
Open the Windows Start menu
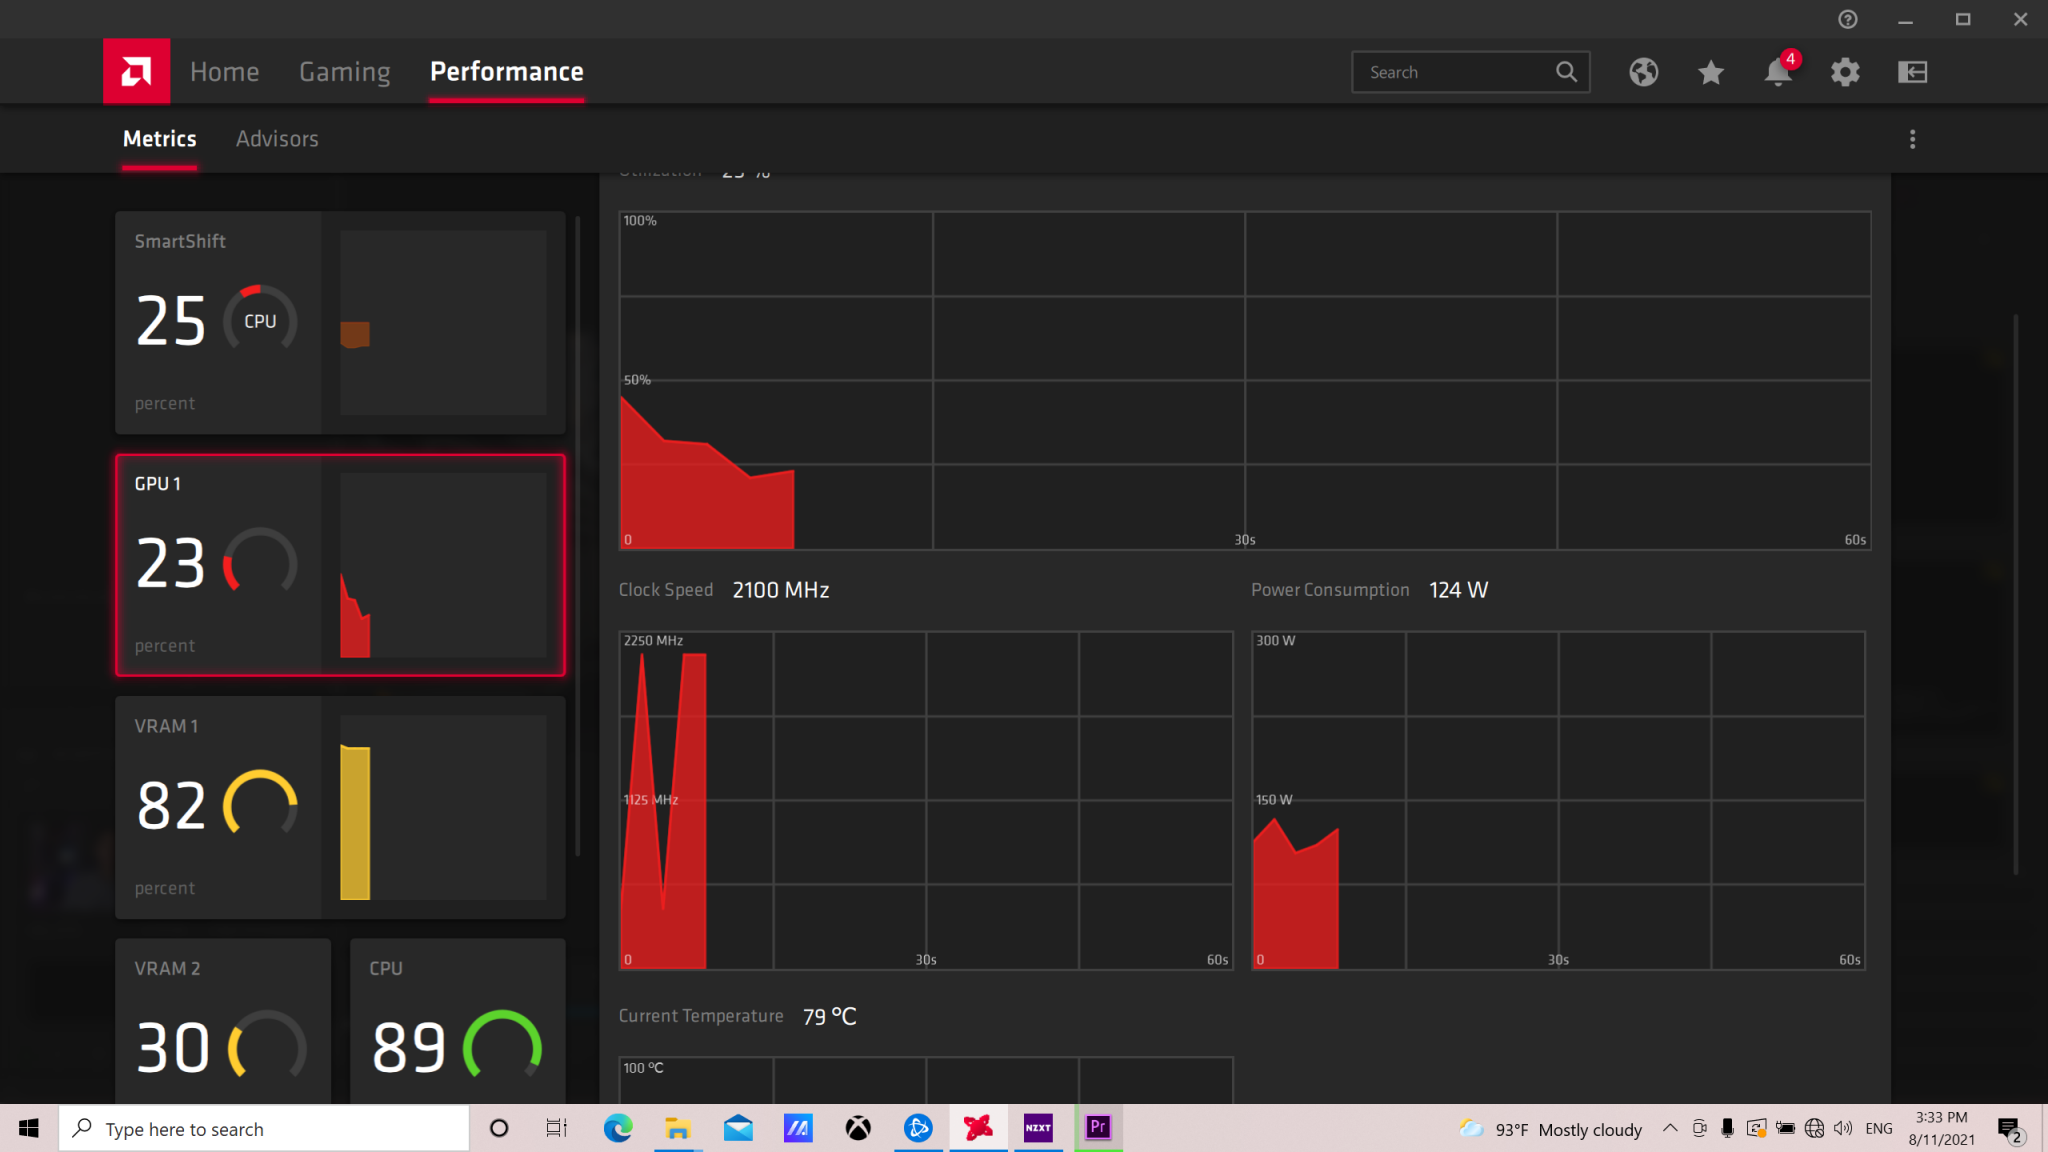click(29, 1128)
